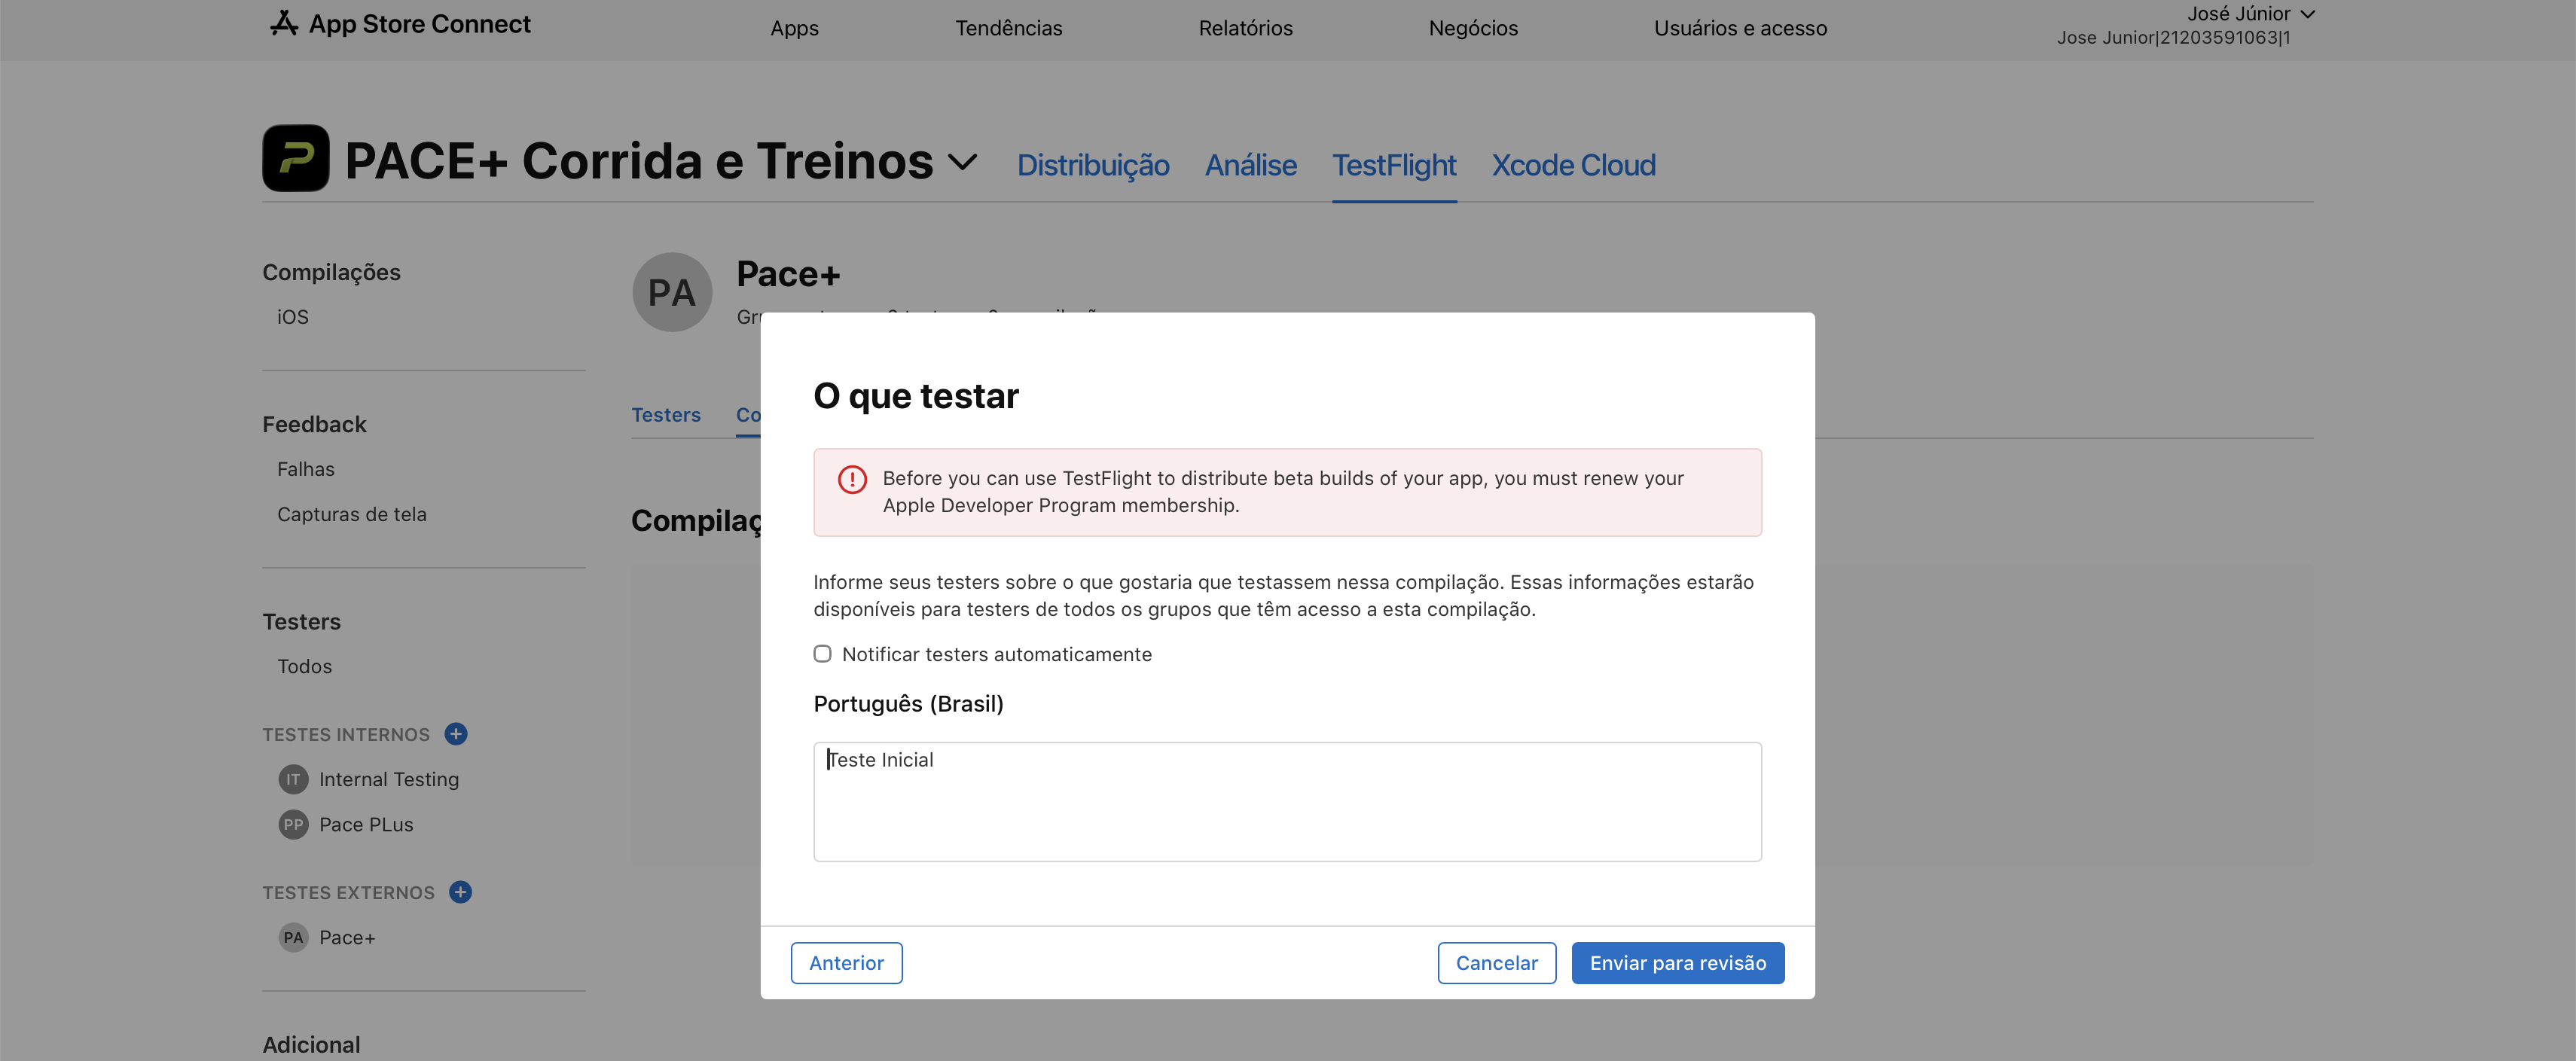
Task: Click the PACE+ app icon
Action: 296,158
